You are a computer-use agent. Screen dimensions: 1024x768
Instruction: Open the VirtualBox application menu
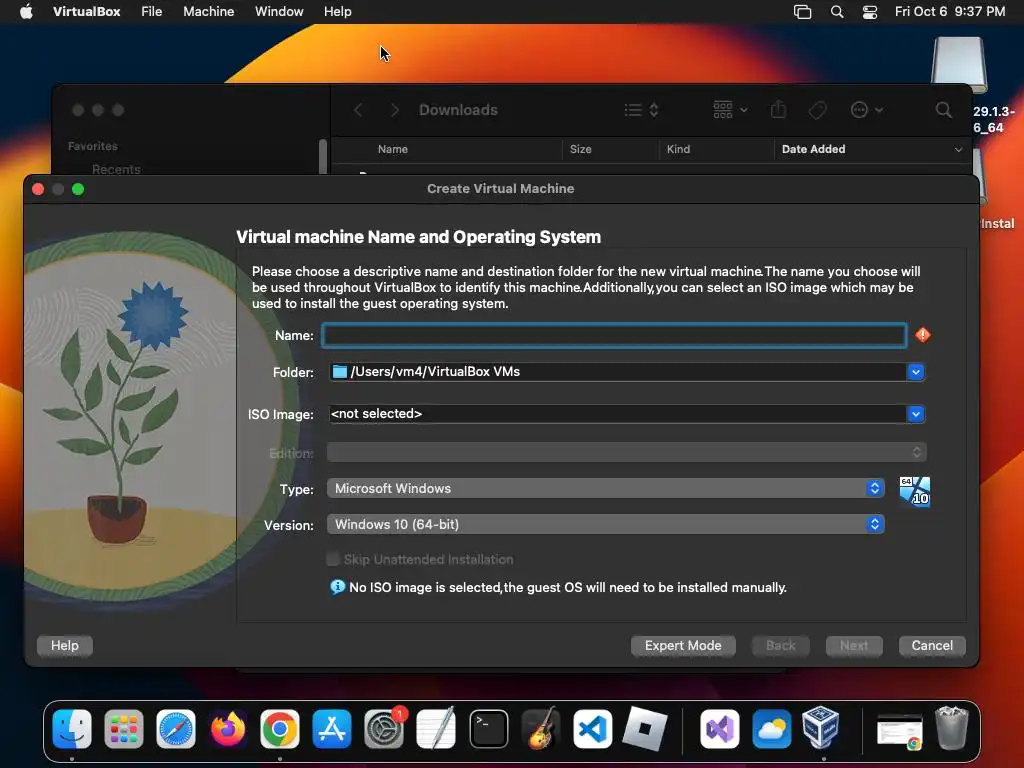point(86,12)
